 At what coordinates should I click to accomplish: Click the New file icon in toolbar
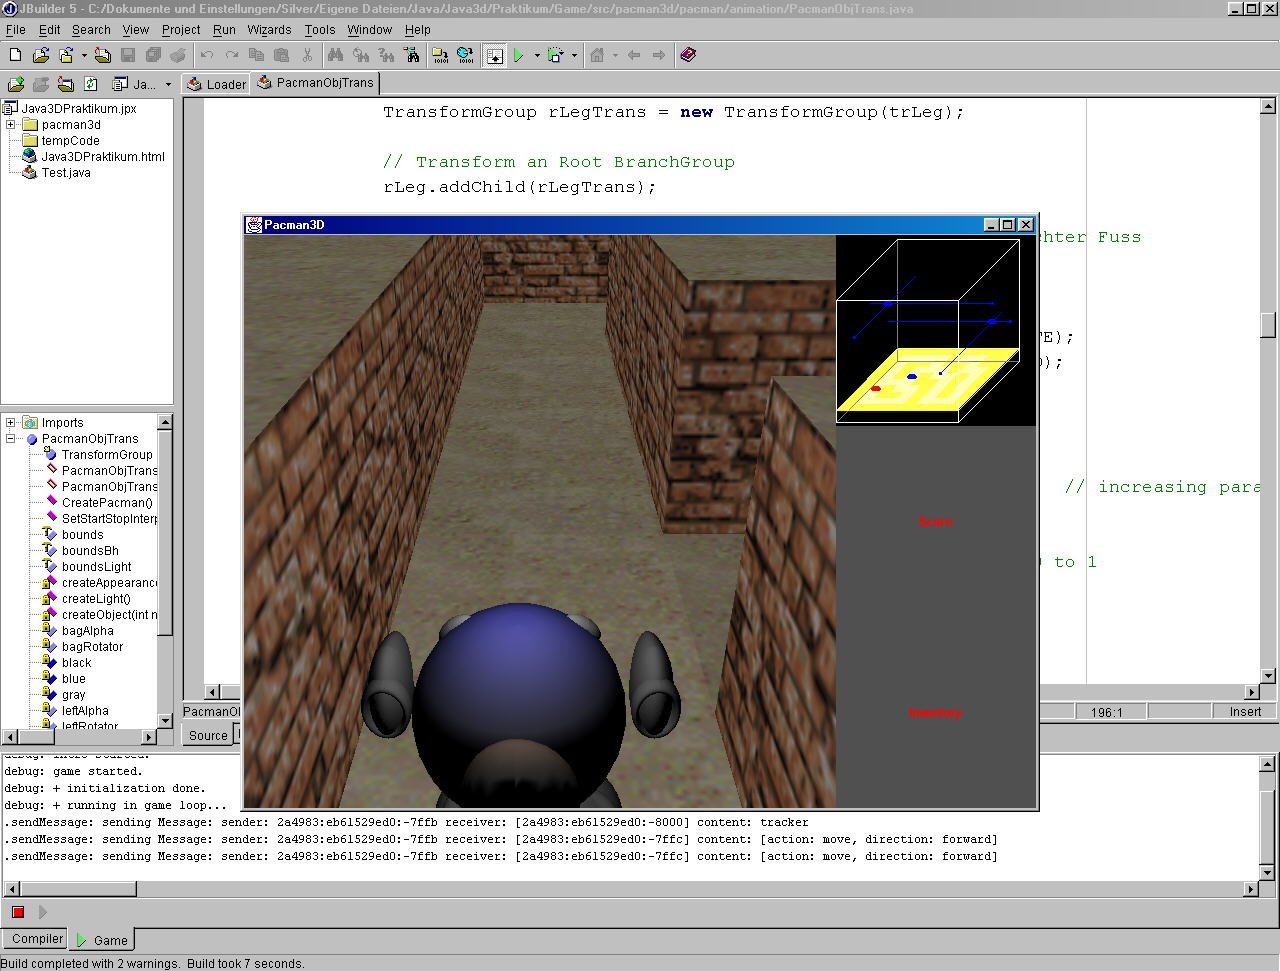coord(15,55)
